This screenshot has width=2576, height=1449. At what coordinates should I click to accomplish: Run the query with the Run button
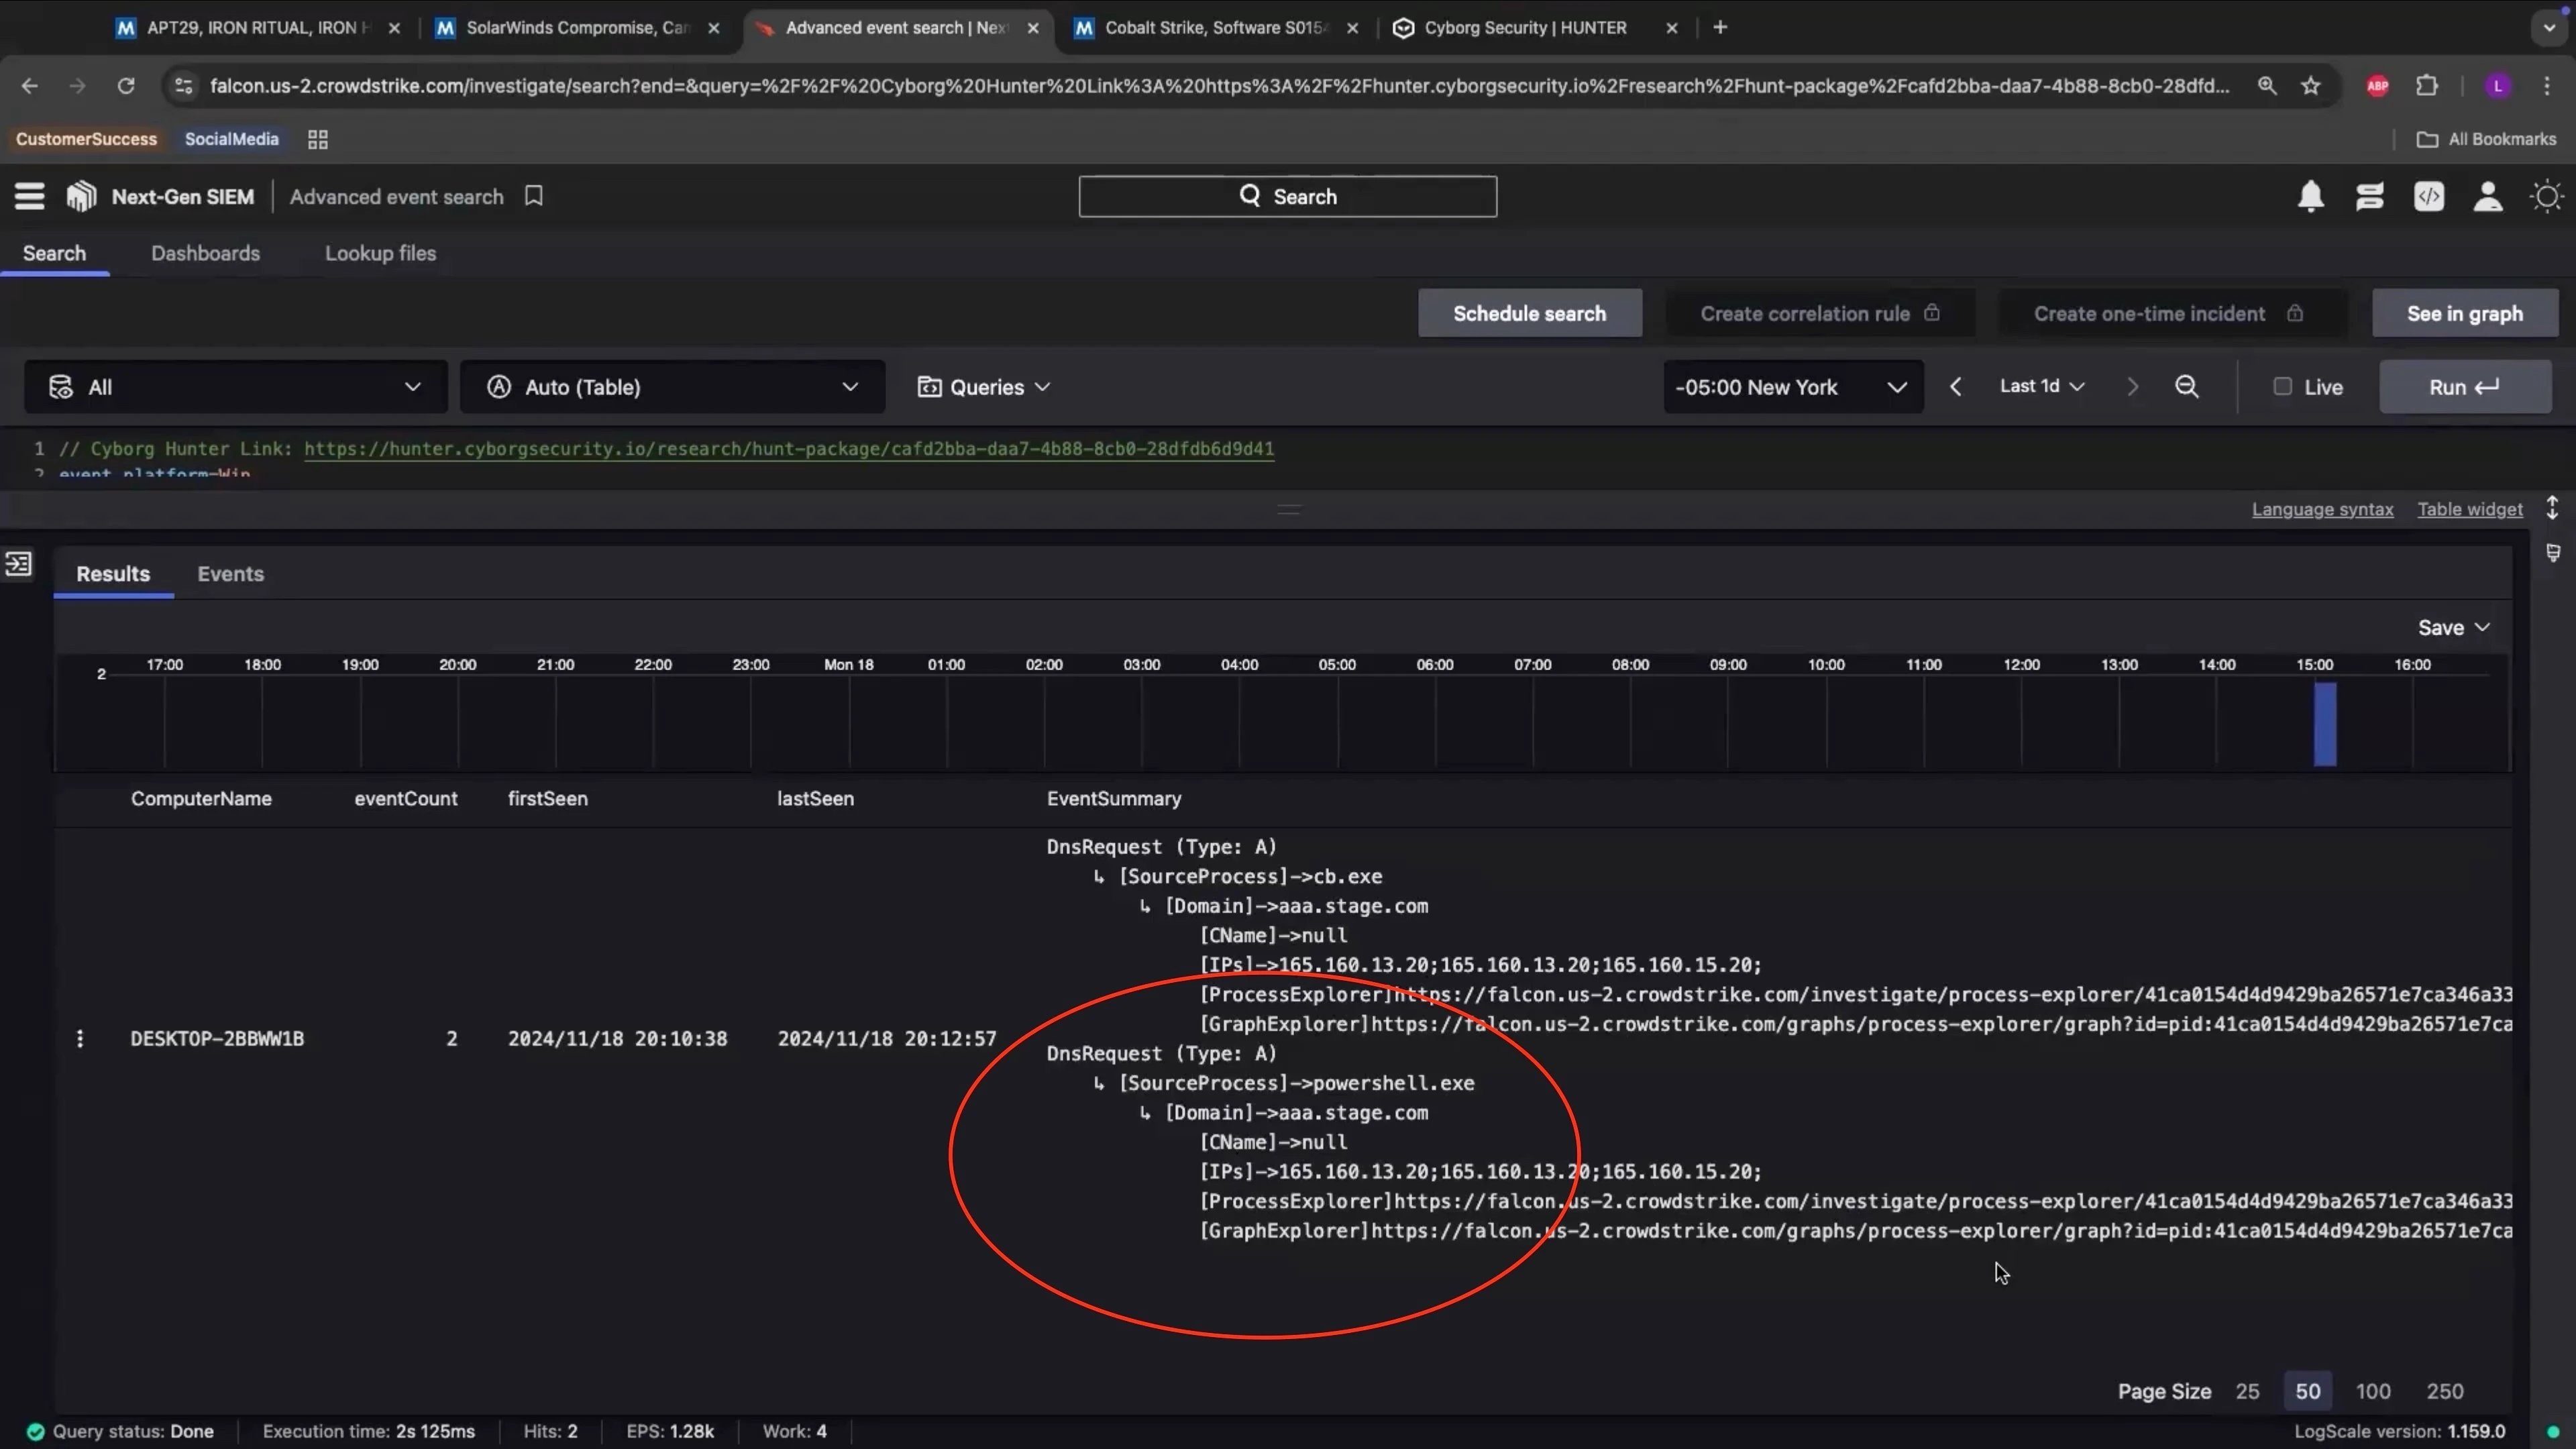pyautogui.click(x=2465, y=387)
